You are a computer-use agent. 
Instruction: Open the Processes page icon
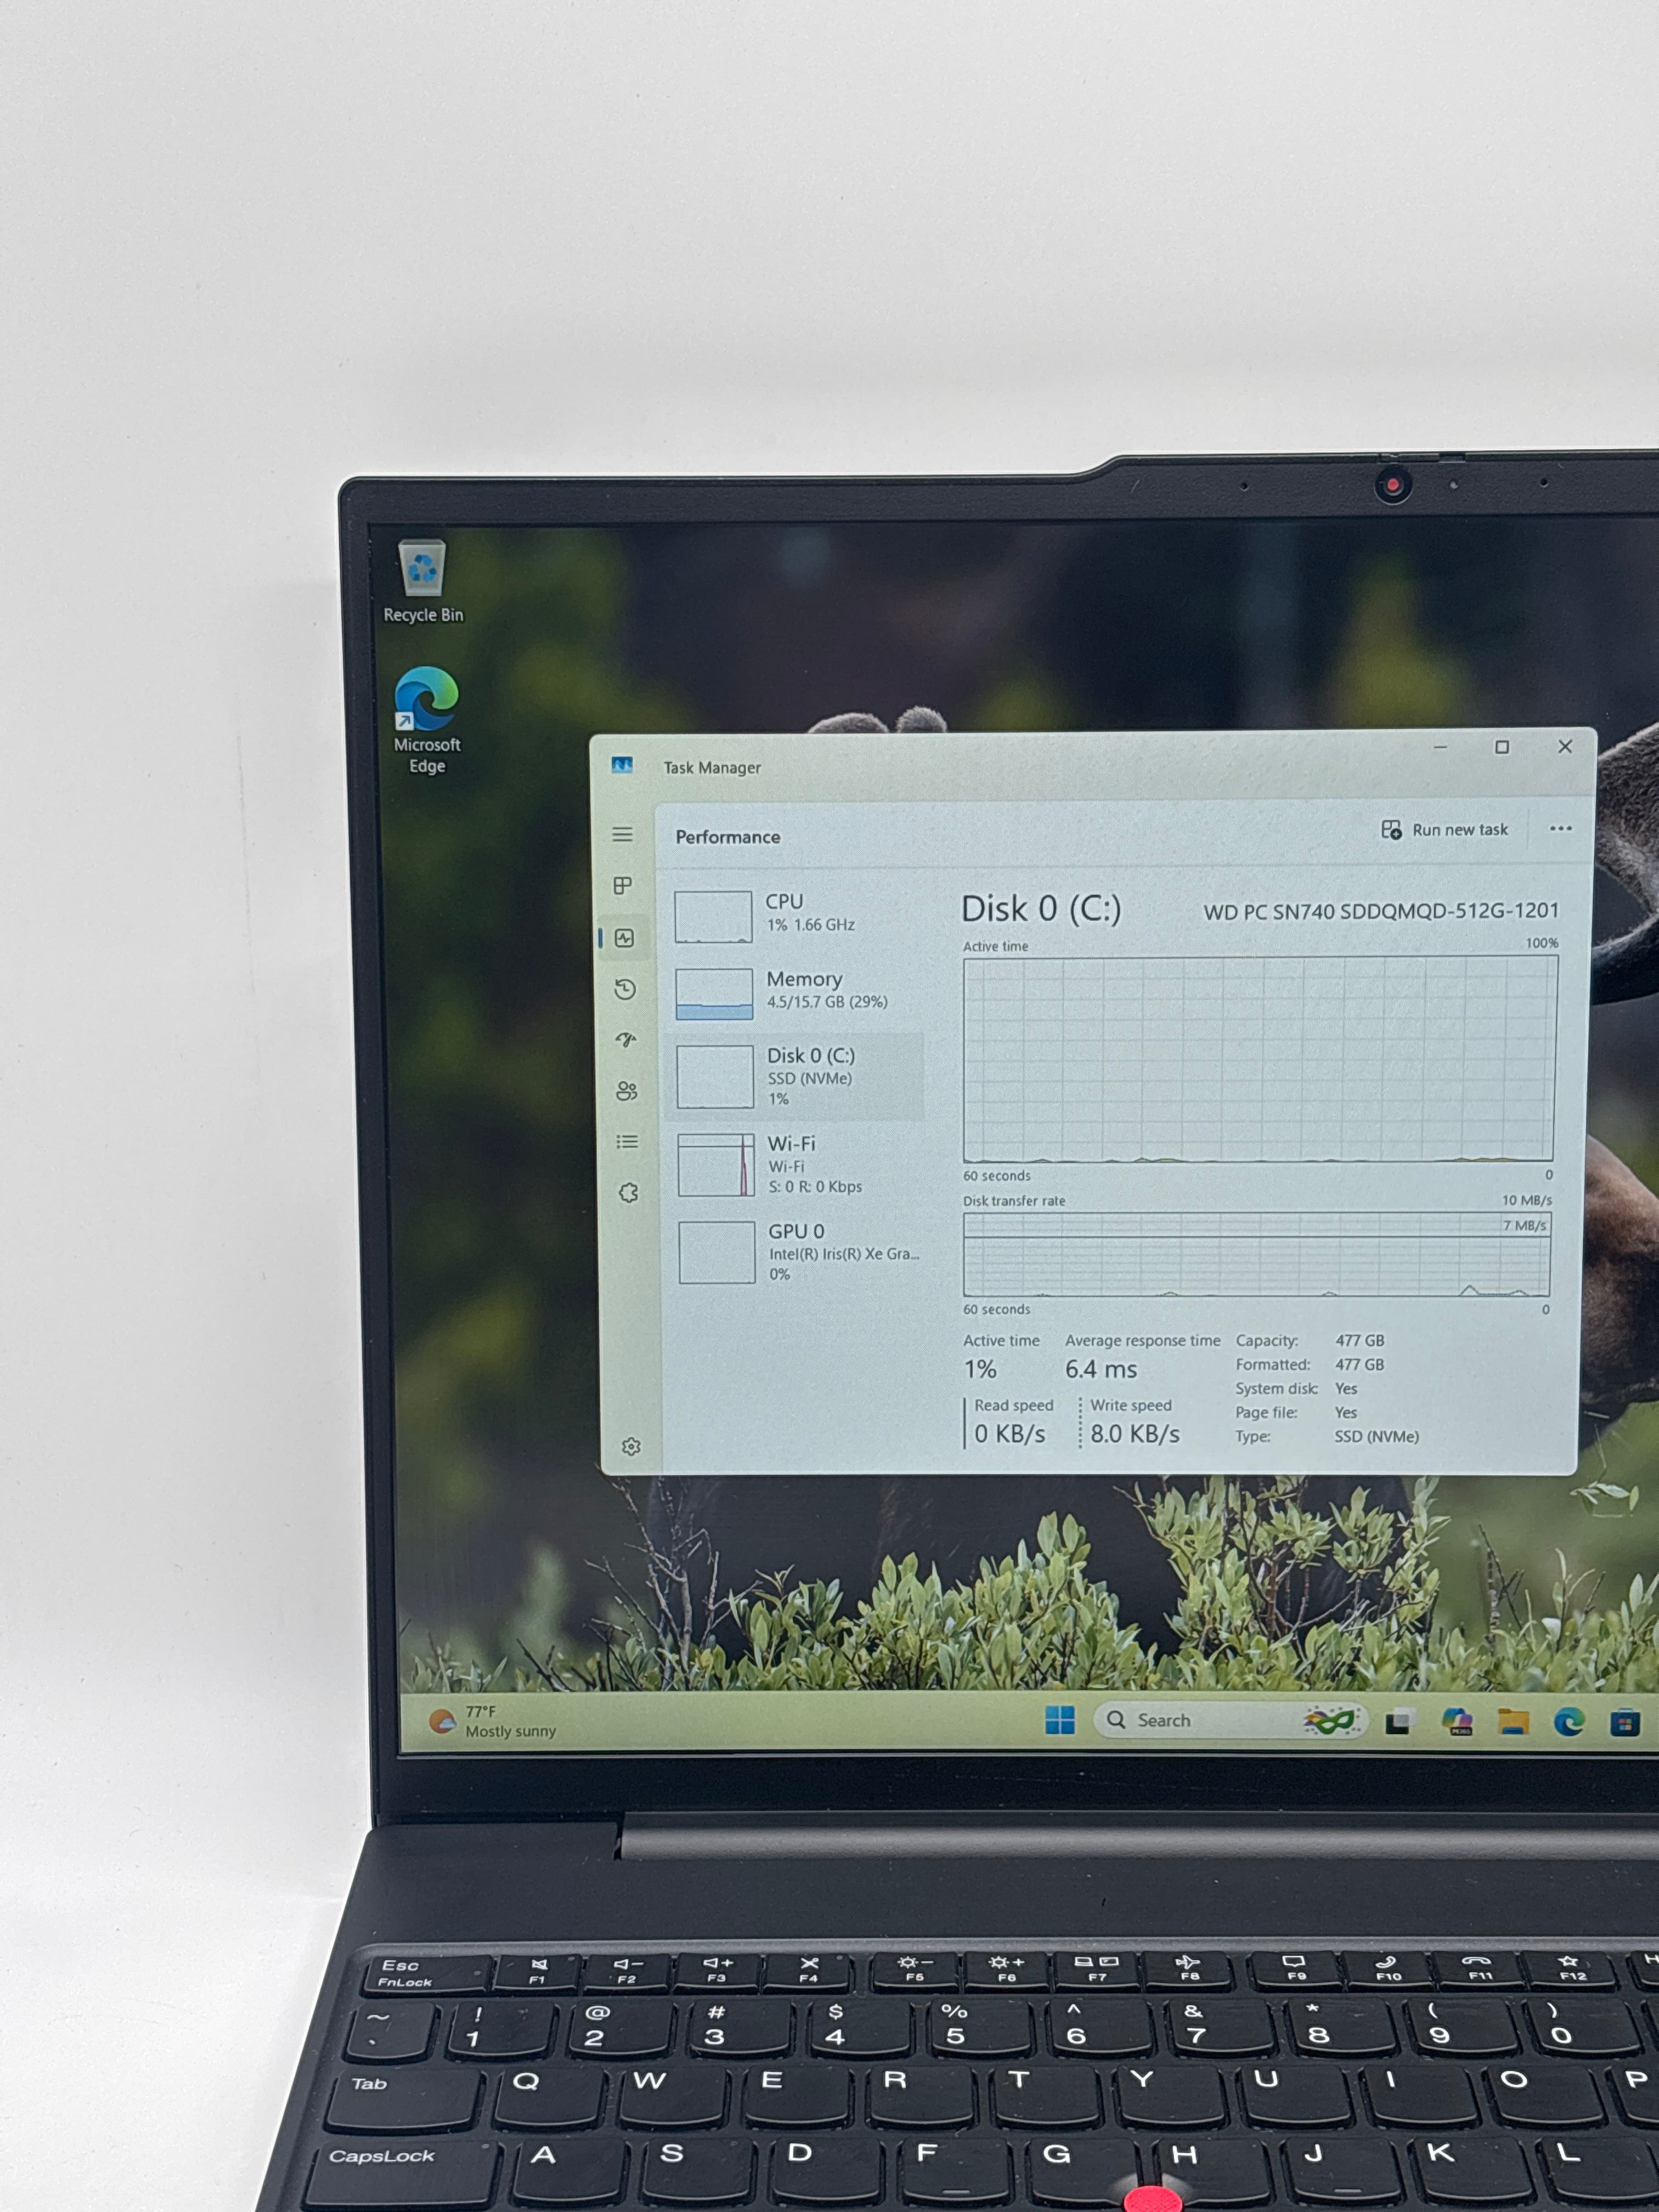622,885
